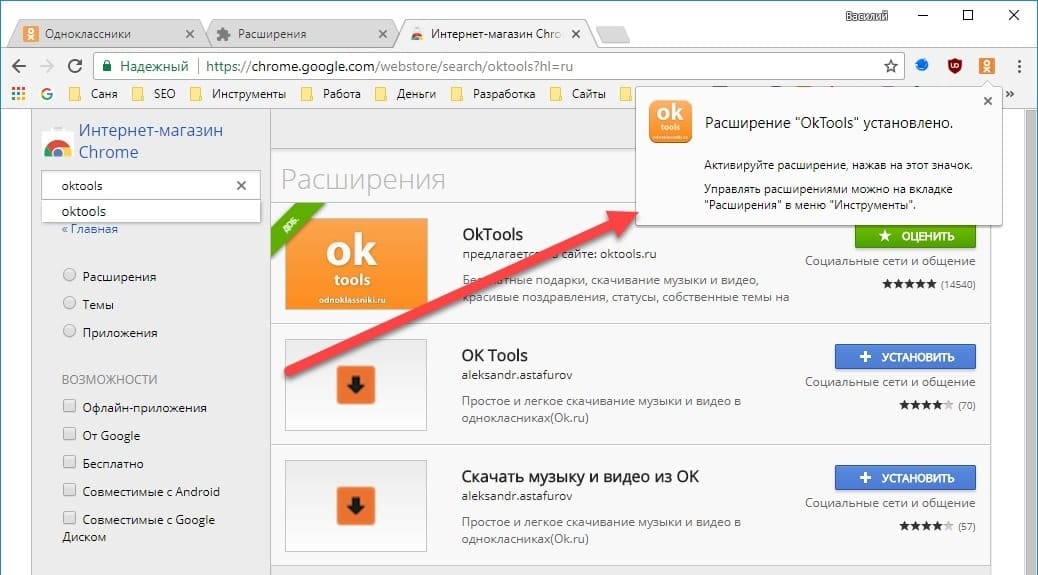Screen dimensions: 1038x575
Task: Close the OkTools installed notification popup
Action: [x=988, y=101]
